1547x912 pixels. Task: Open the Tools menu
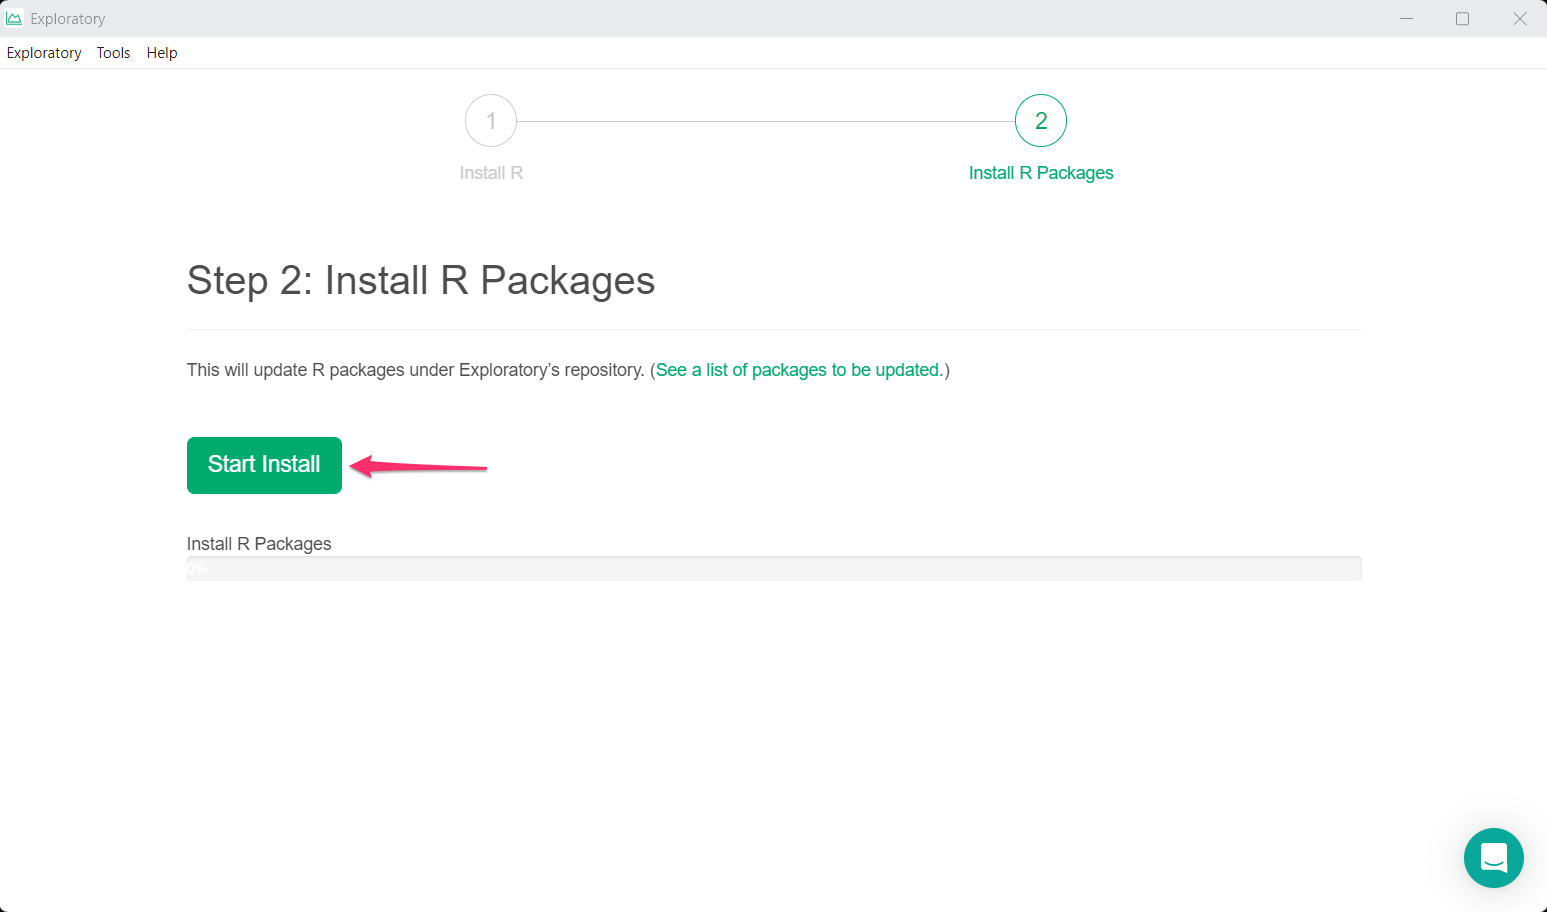tap(113, 53)
